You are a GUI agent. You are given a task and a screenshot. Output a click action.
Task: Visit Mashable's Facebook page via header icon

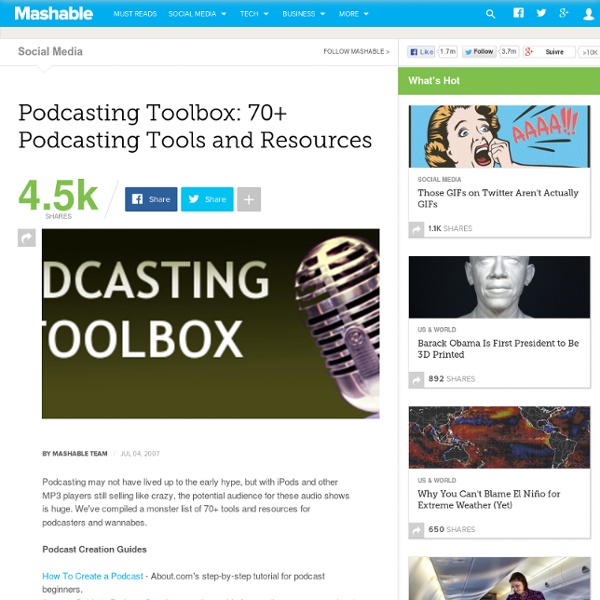[x=518, y=13]
